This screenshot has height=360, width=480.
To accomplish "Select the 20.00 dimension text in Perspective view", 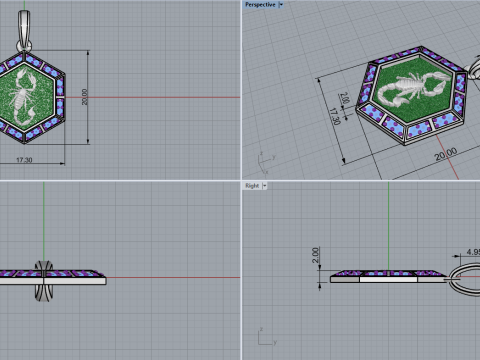I will point(446,154).
